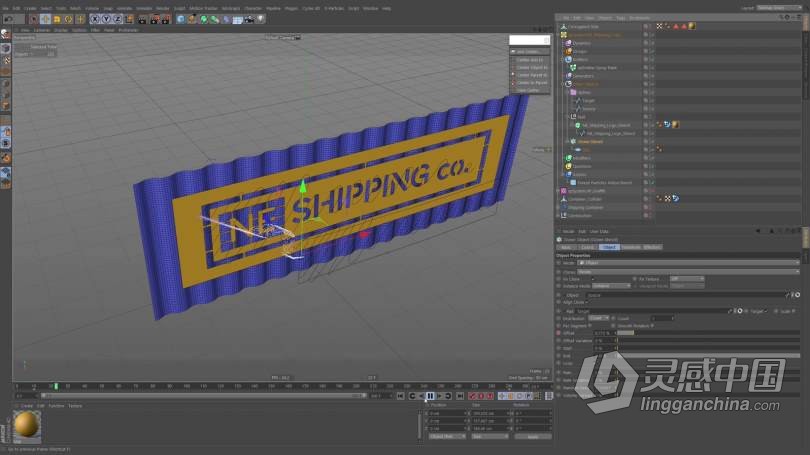Open the Distribution dropdown

[x=599, y=318]
